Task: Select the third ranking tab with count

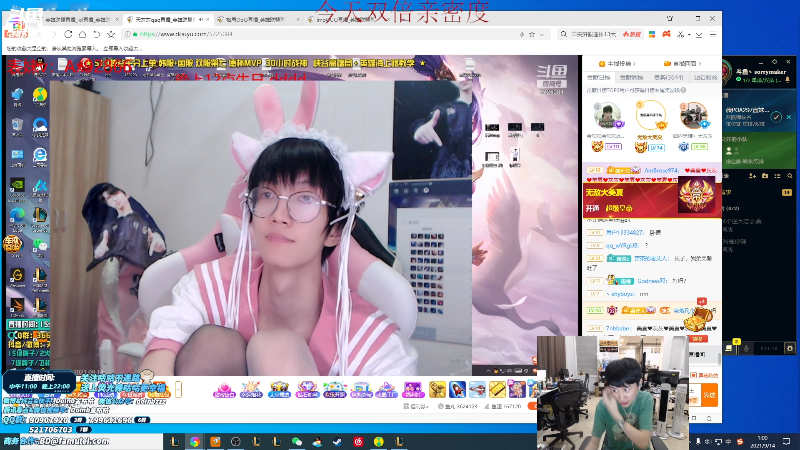Action: point(668,78)
